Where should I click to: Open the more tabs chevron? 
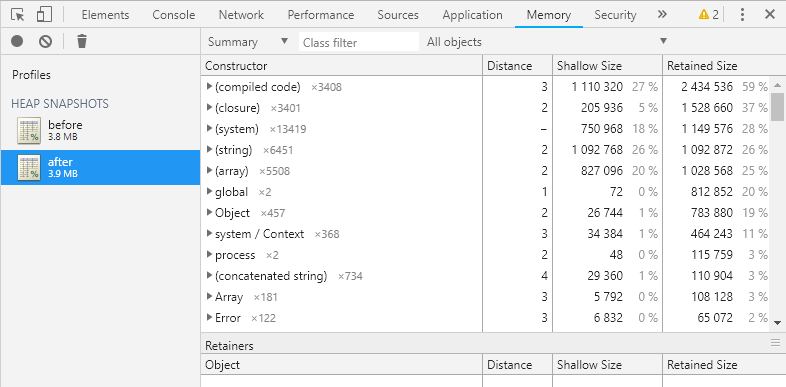pyautogui.click(x=662, y=15)
